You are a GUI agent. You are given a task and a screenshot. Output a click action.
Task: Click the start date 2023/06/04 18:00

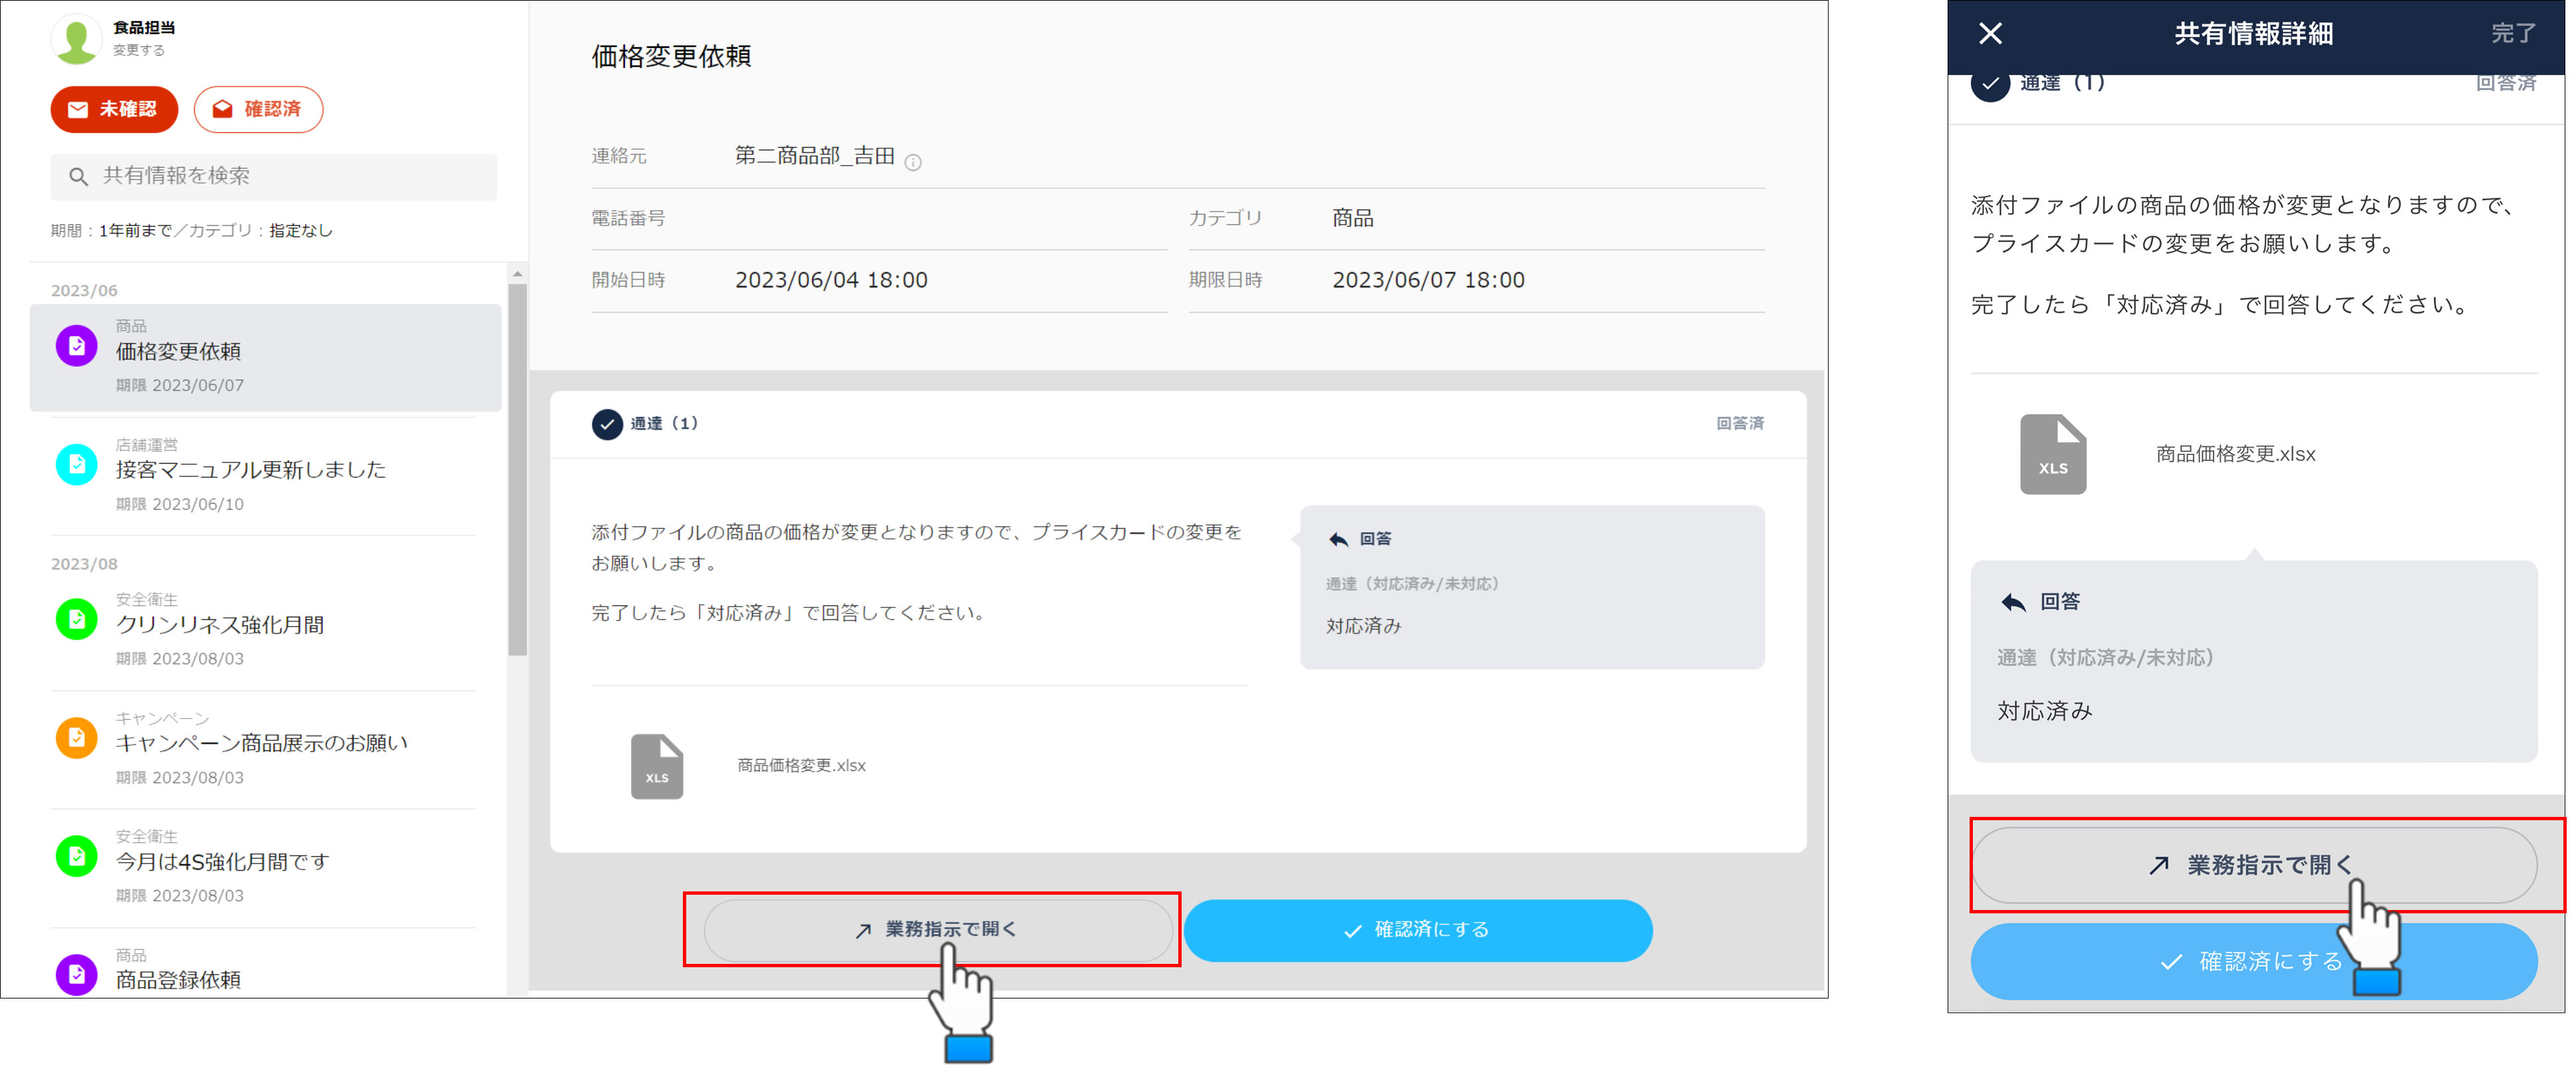pos(831,280)
